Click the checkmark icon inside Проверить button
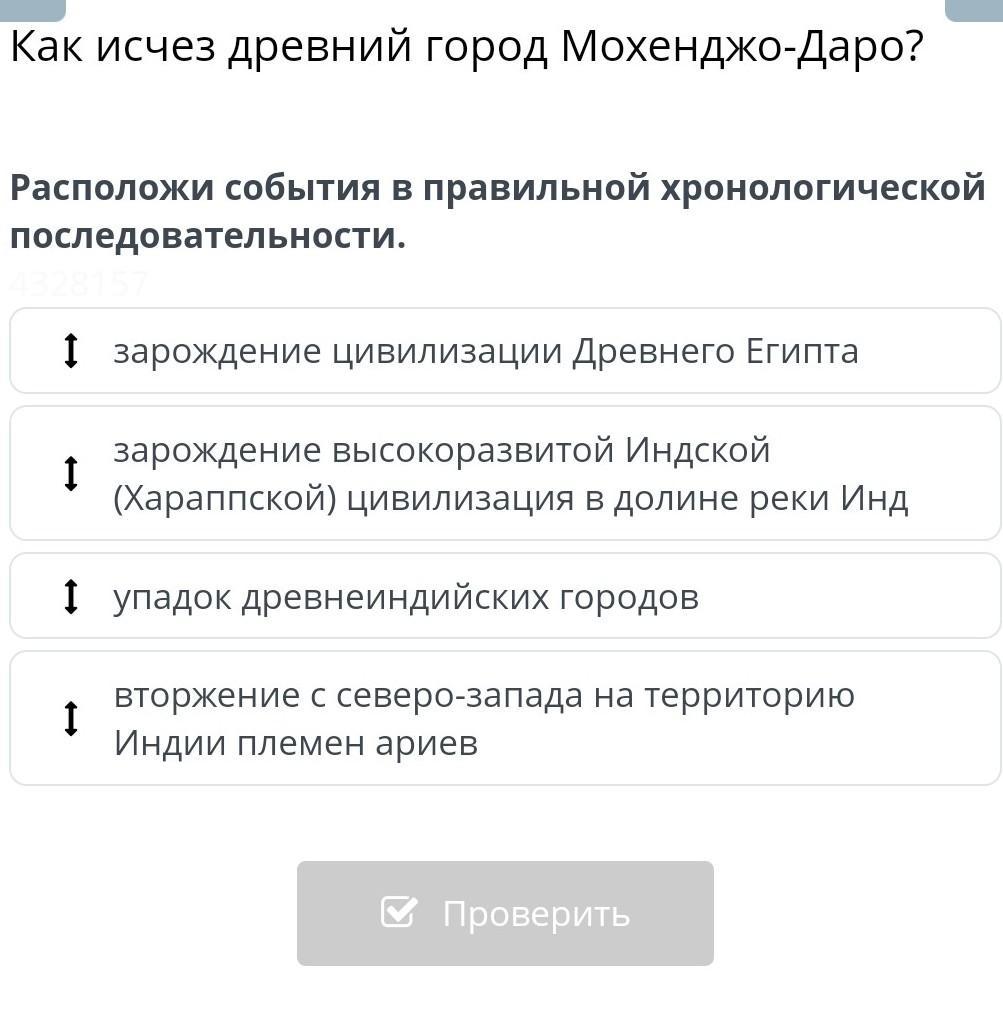The height and width of the screenshot is (1009, 1003). point(399,912)
